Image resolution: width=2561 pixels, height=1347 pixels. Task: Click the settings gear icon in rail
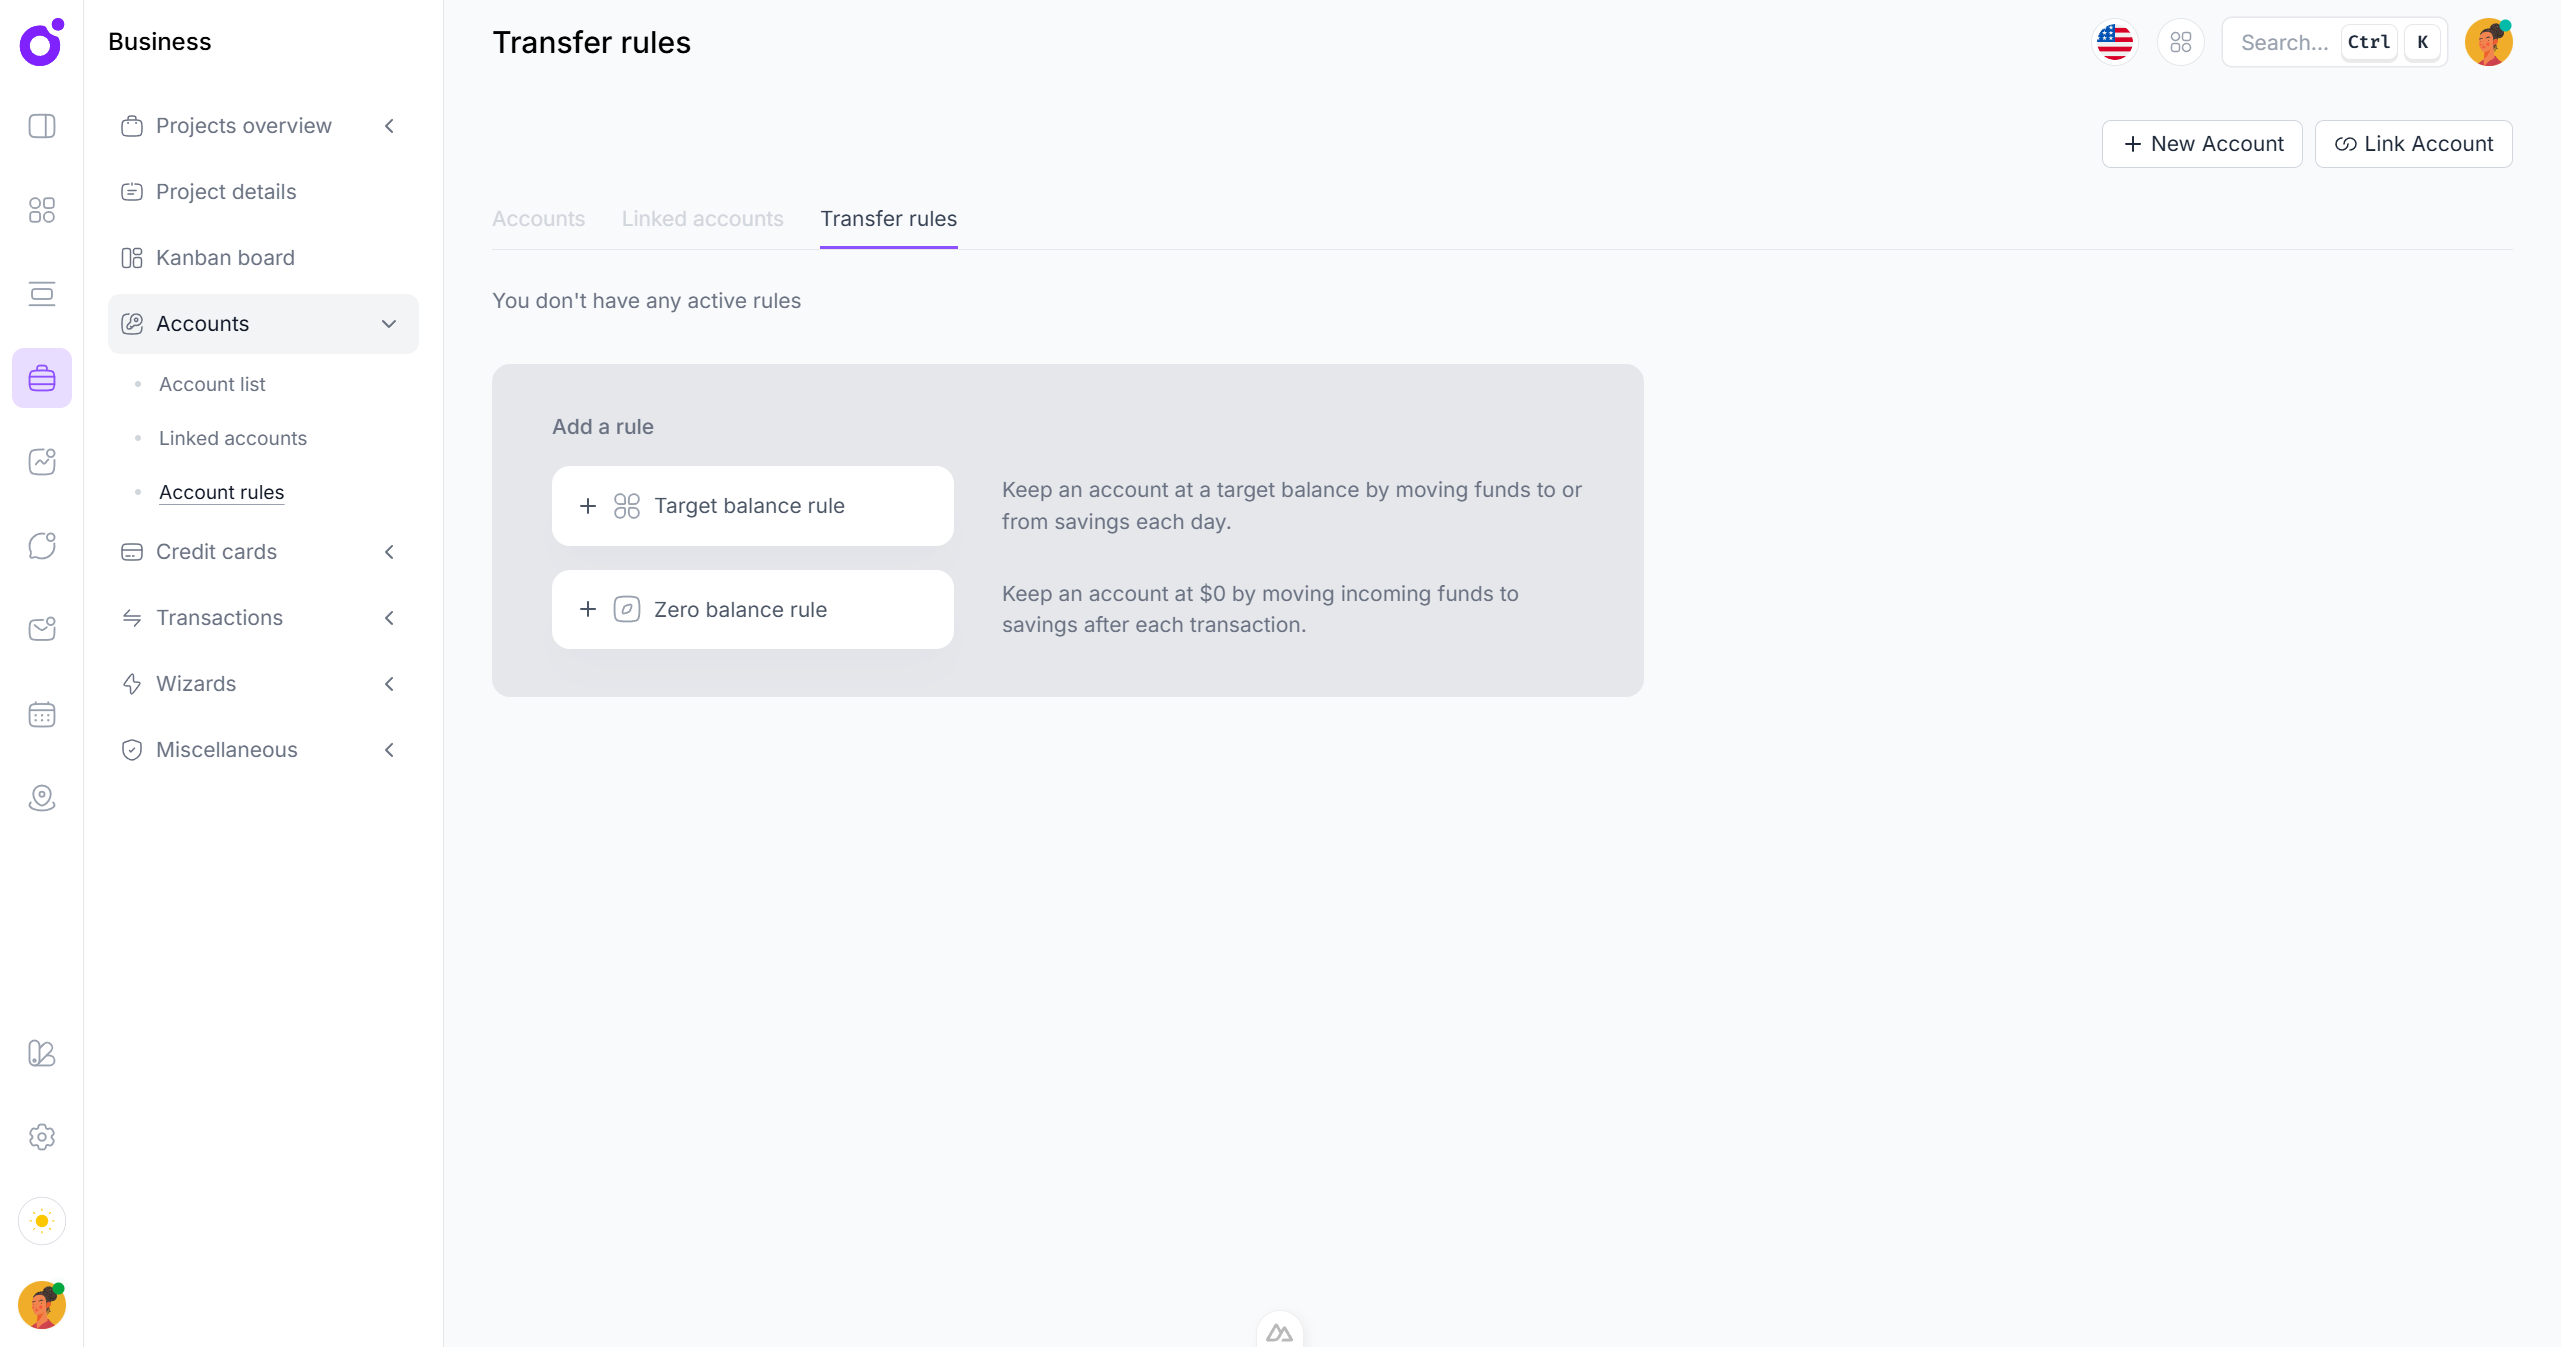[x=42, y=1137]
